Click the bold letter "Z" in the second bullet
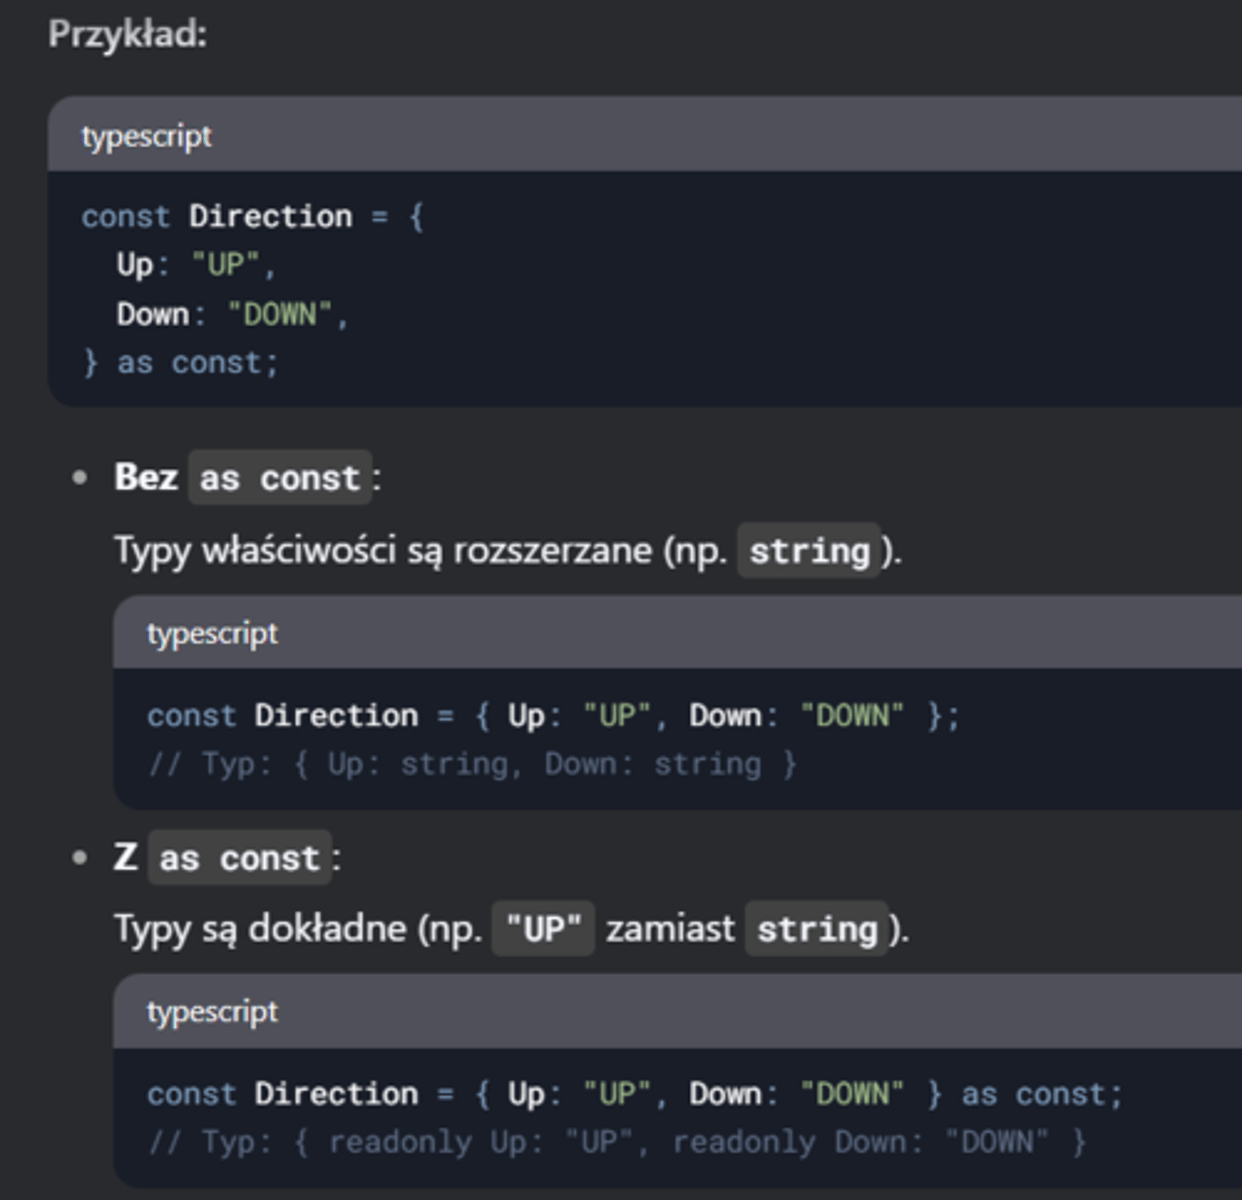1242x1200 pixels. [x=126, y=857]
